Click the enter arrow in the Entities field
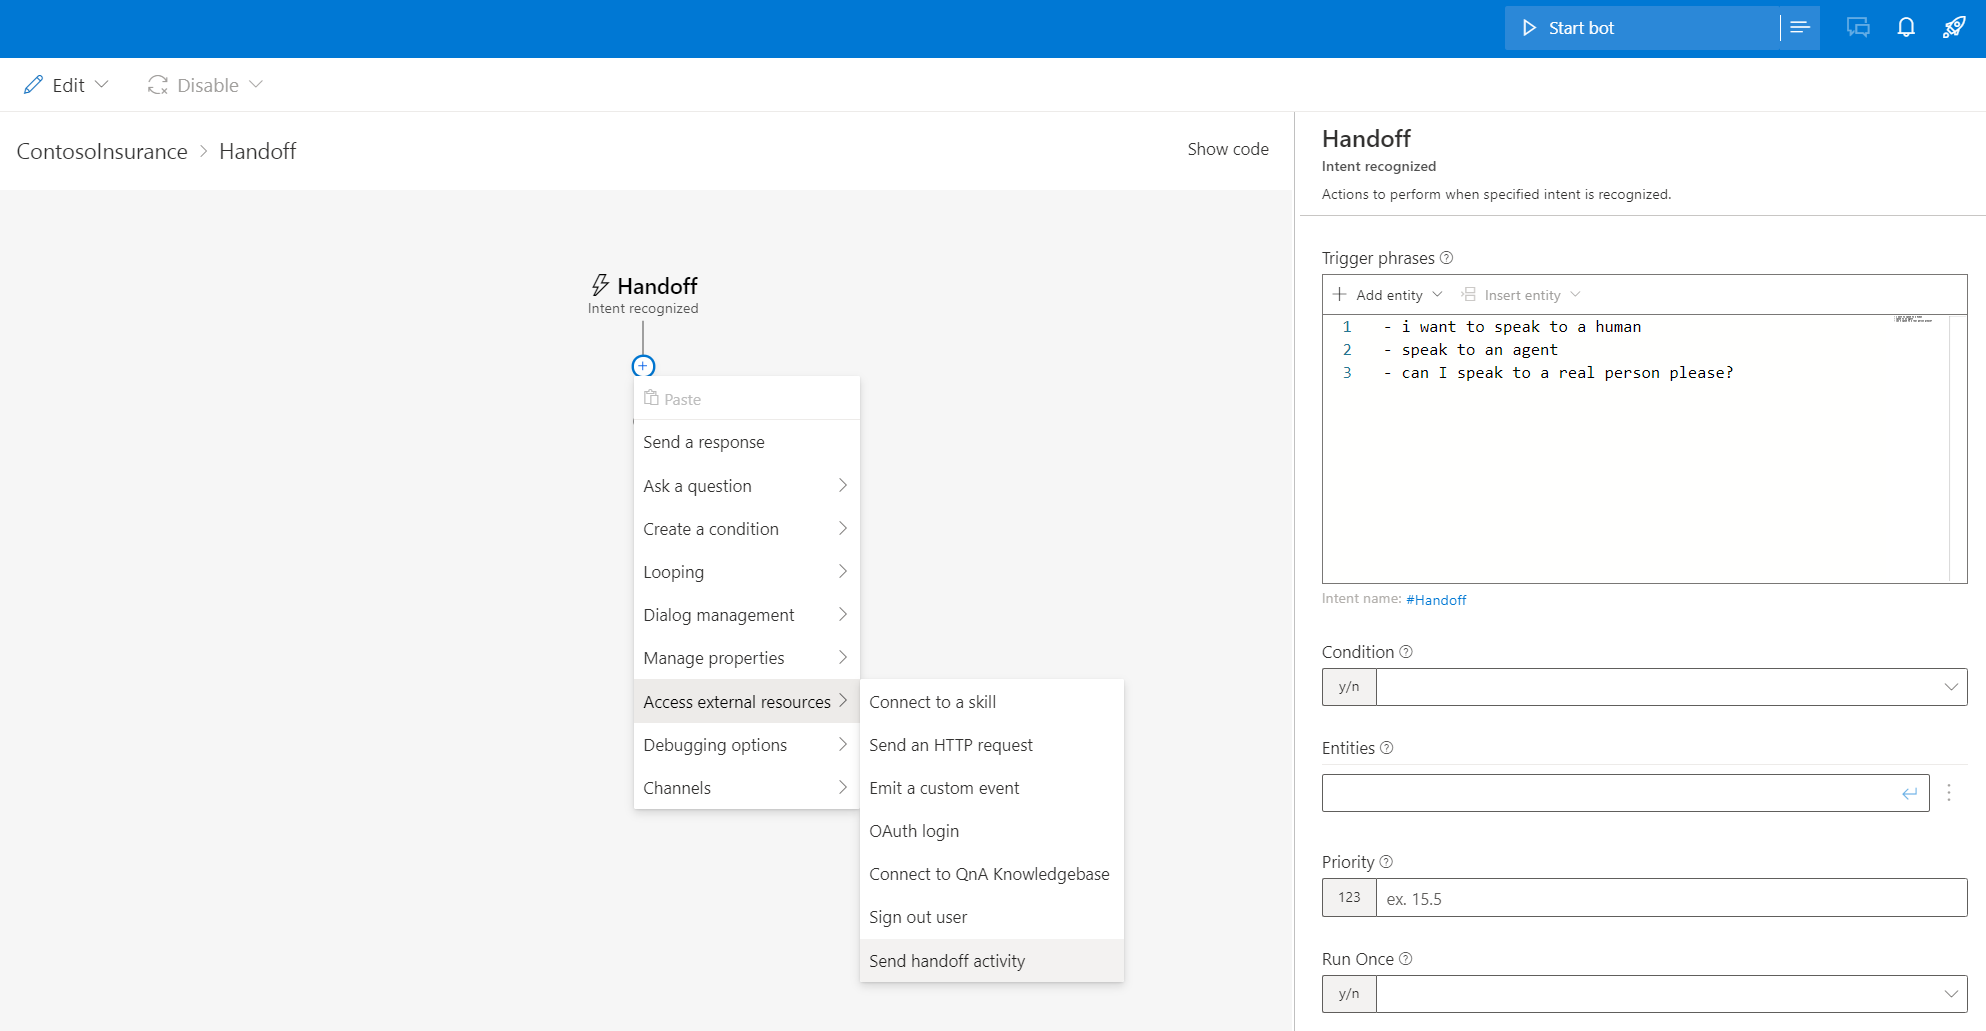 (1908, 792)
